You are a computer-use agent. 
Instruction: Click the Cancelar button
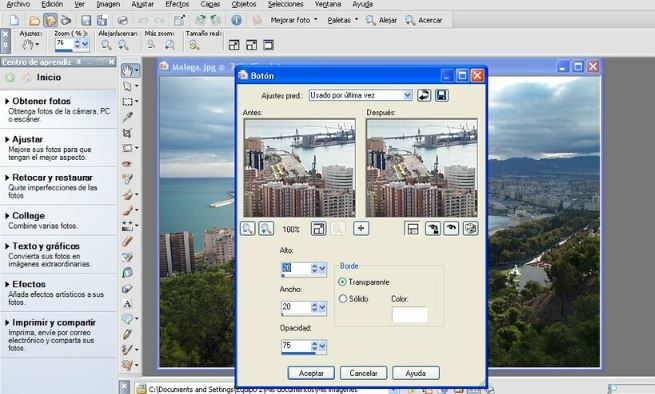click(363, 373)
